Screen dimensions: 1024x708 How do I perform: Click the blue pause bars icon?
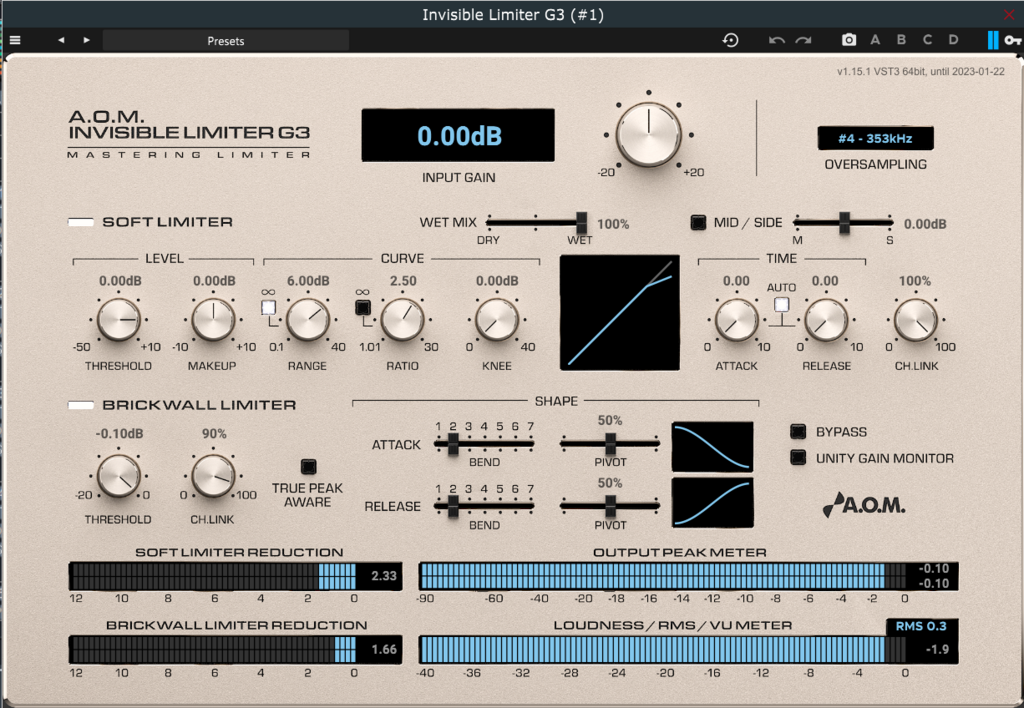coord(993,40)
